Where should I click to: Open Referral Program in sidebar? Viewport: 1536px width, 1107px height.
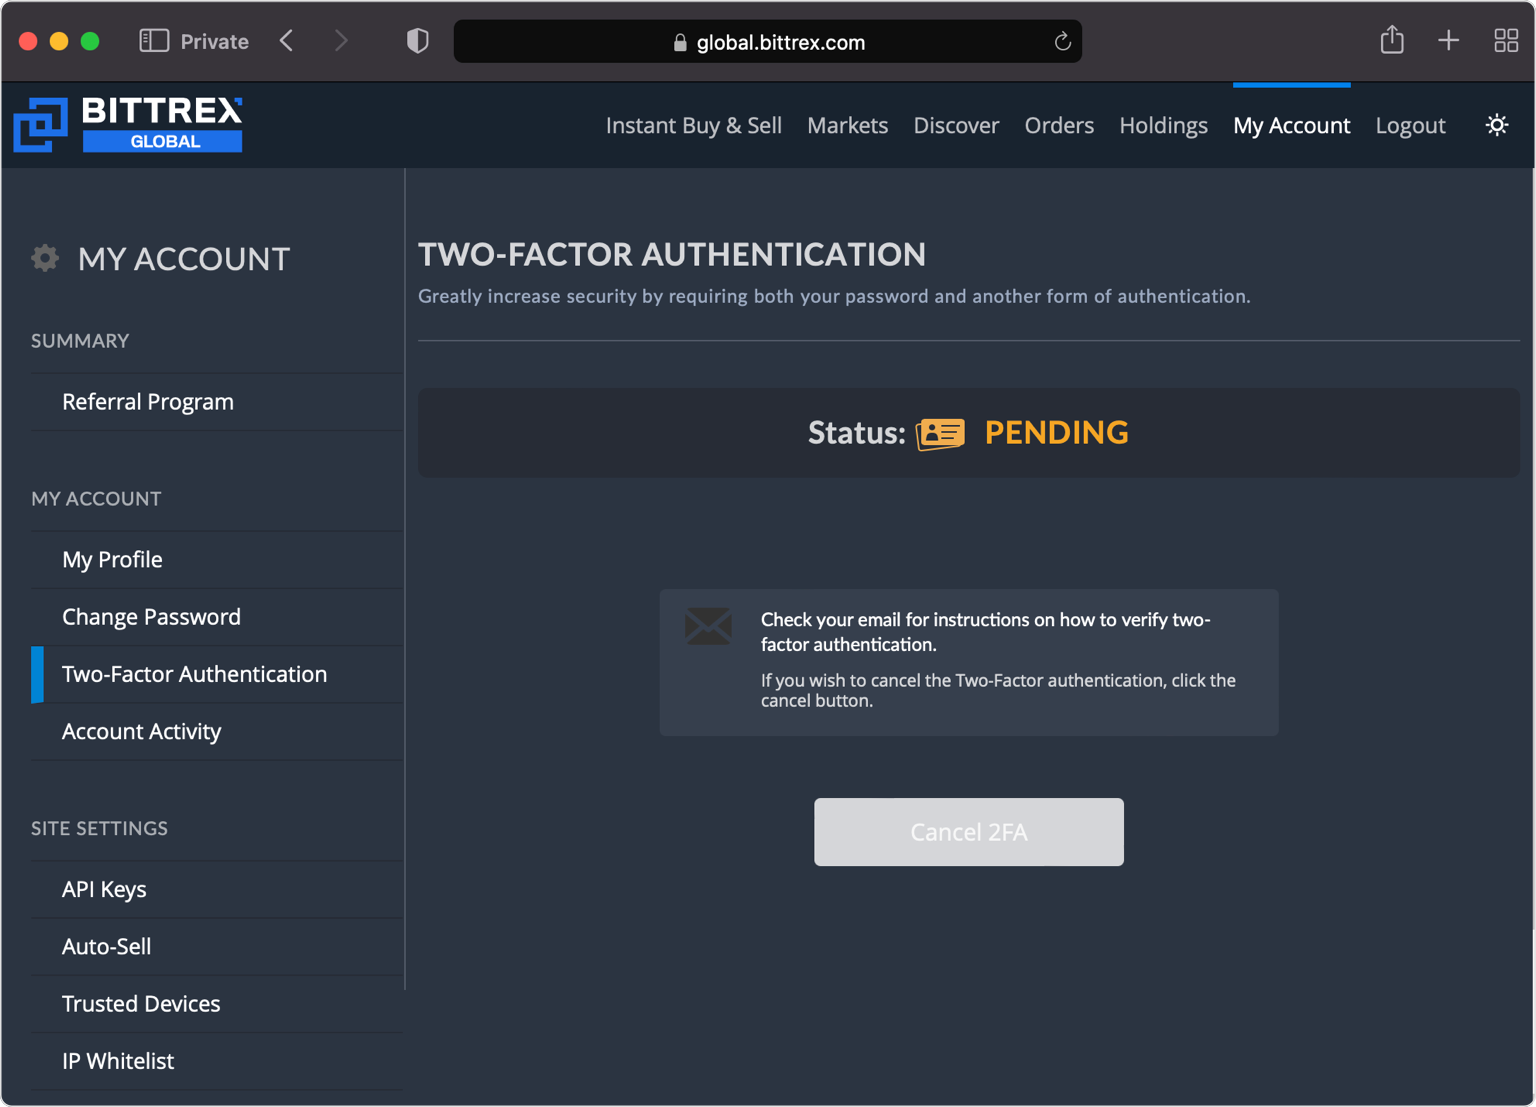coord(218,402)
